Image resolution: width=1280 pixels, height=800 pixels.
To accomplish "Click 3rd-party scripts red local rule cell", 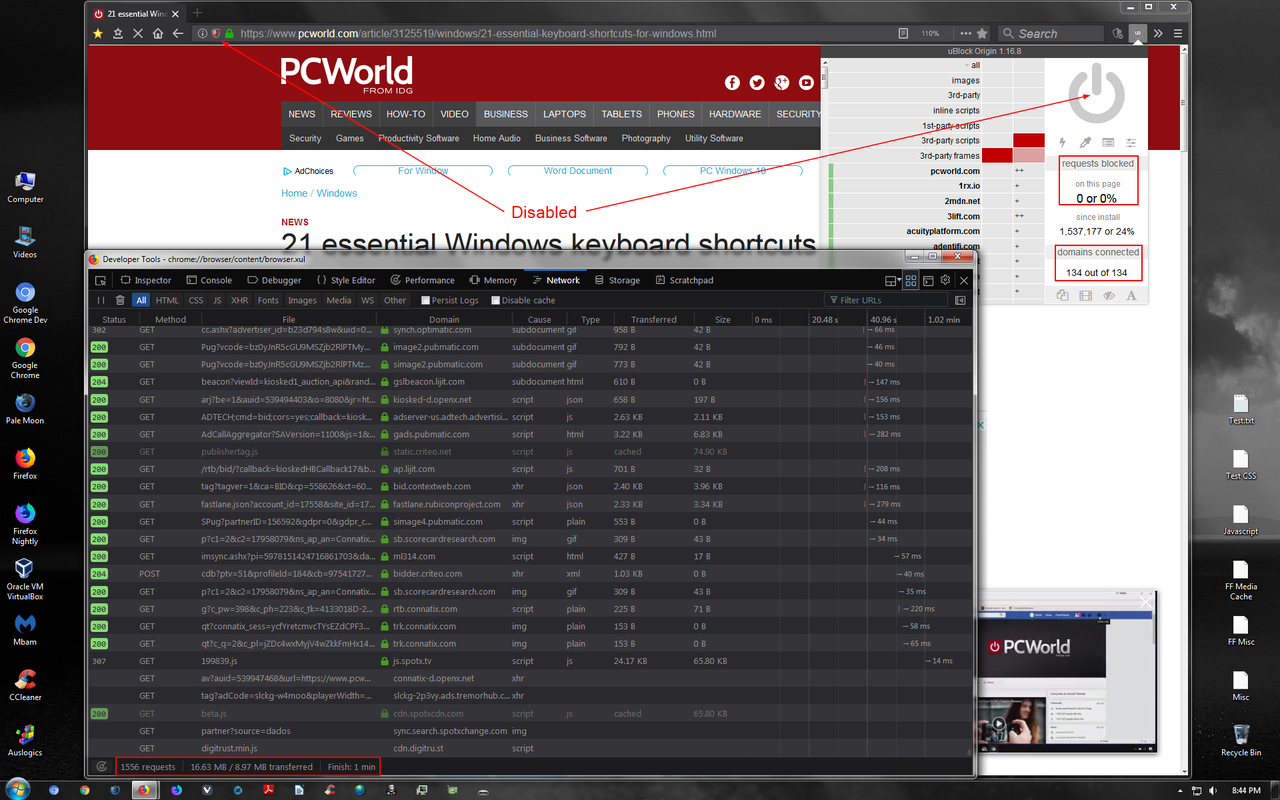I will pos(1028,140).
